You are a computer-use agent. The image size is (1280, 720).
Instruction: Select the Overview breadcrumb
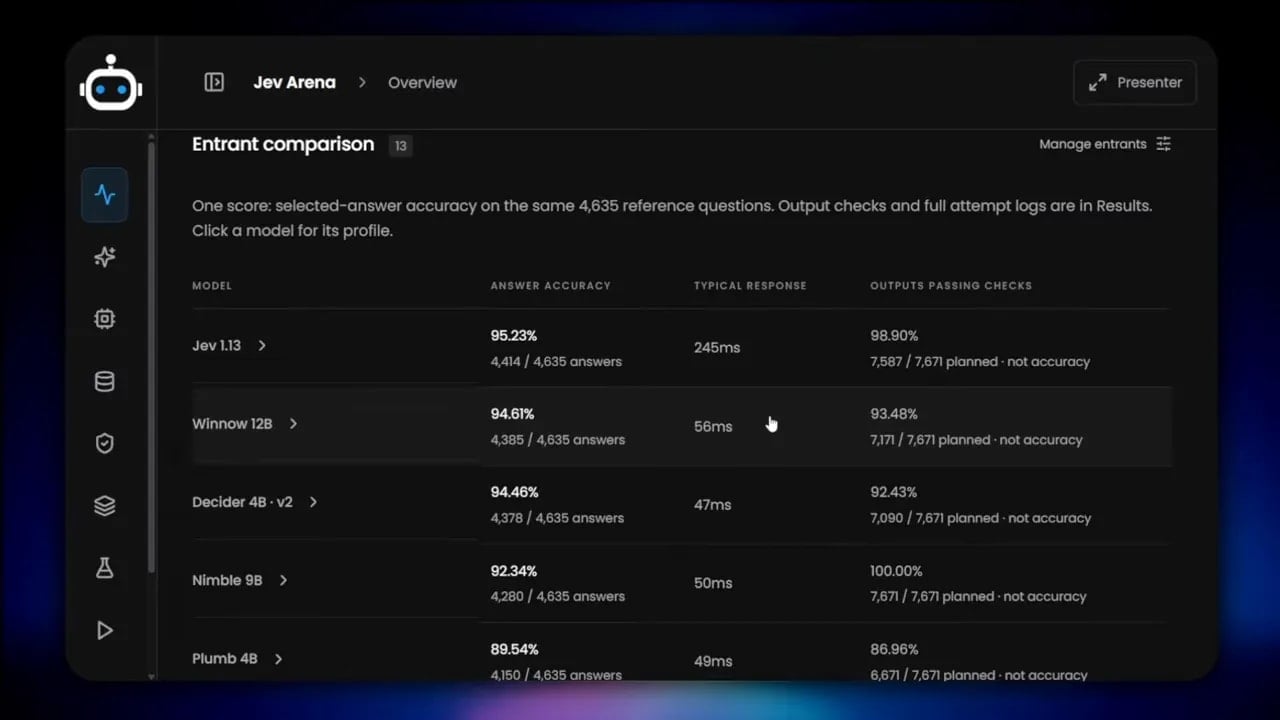coord(422,82)
